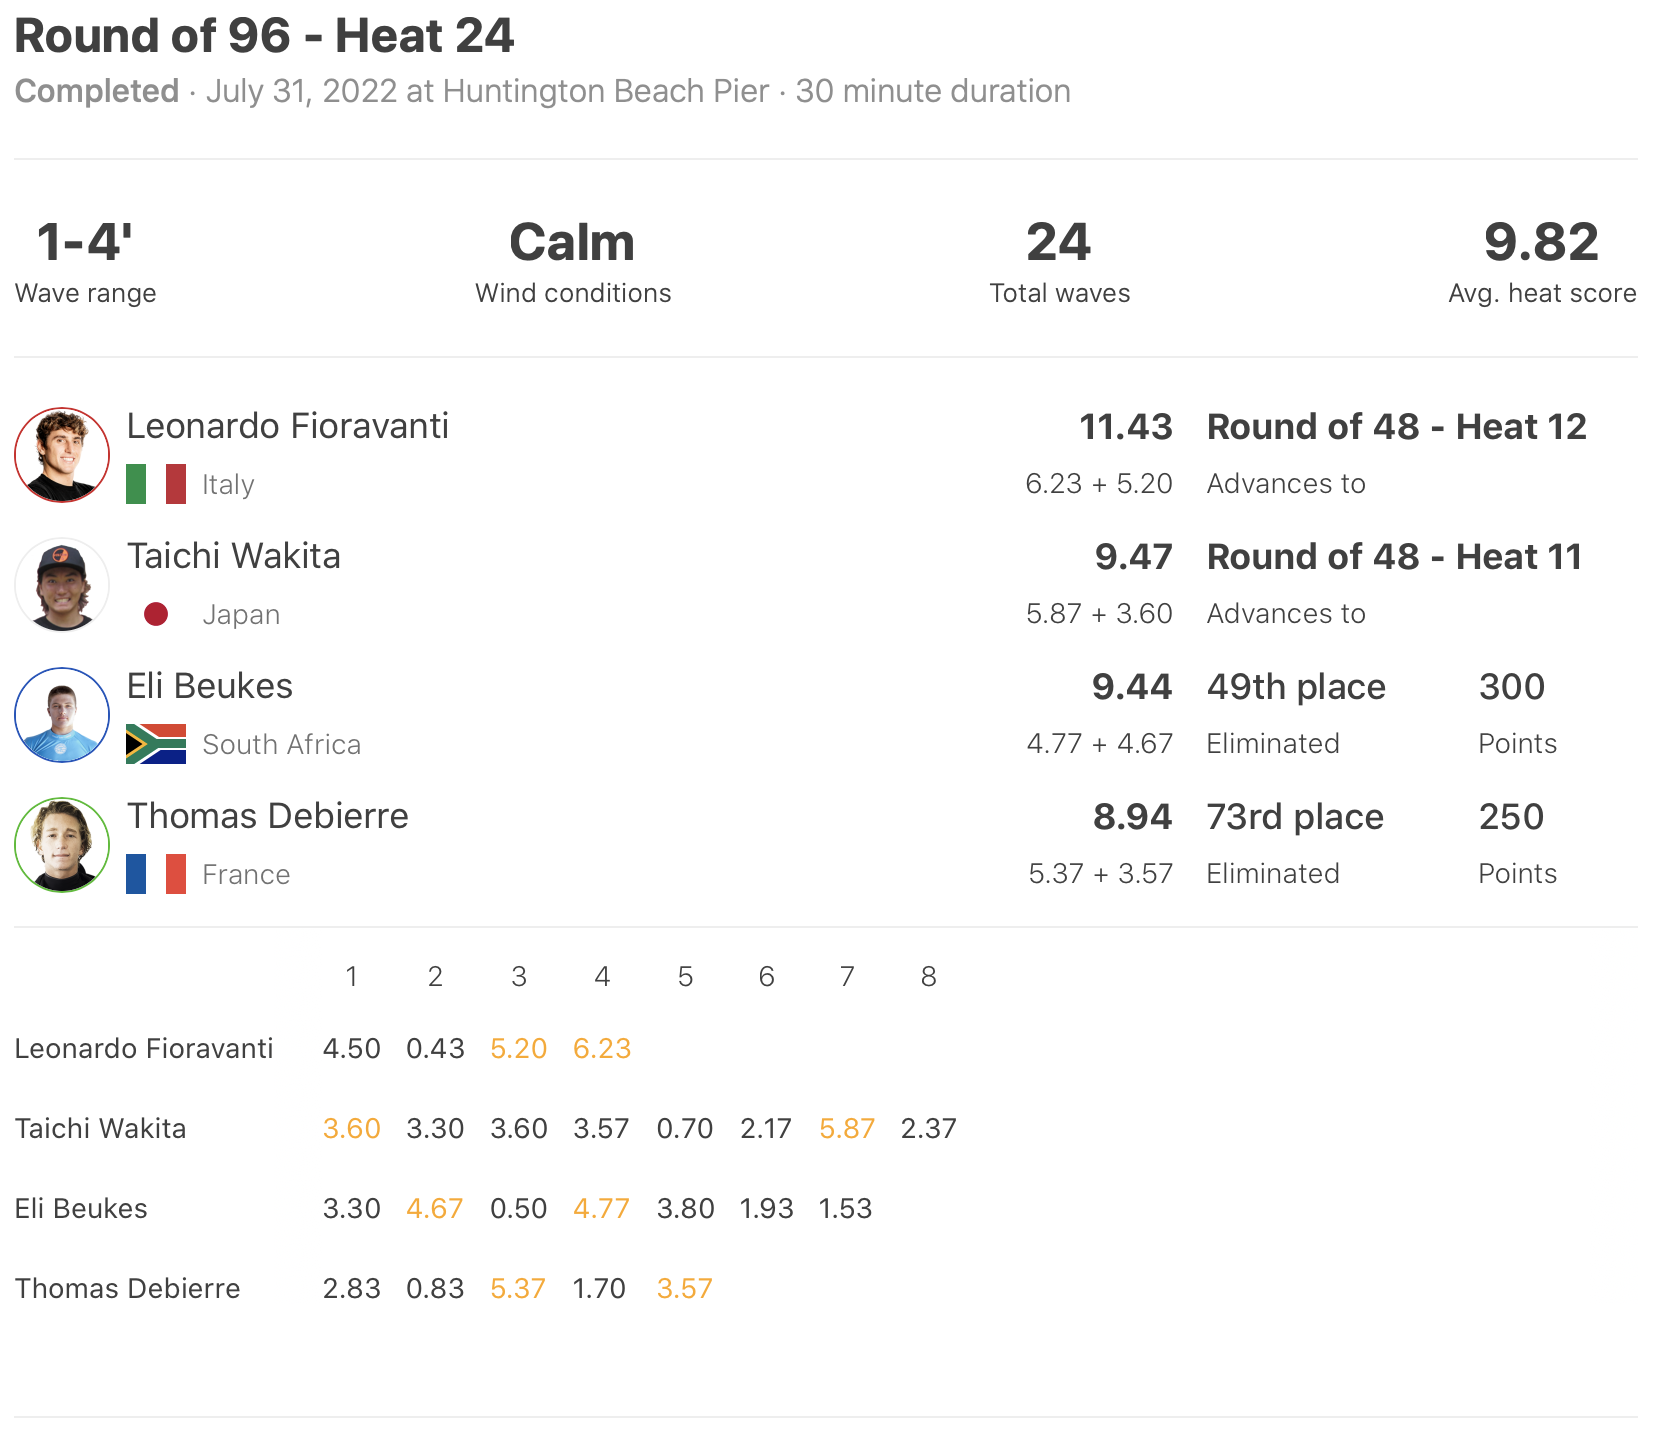The height and width of the screenshot is (1438, 1656).
Task: Select Leonardo Fioravanti's name in results list
Action: pyautogui.click(x=288, y=426)
